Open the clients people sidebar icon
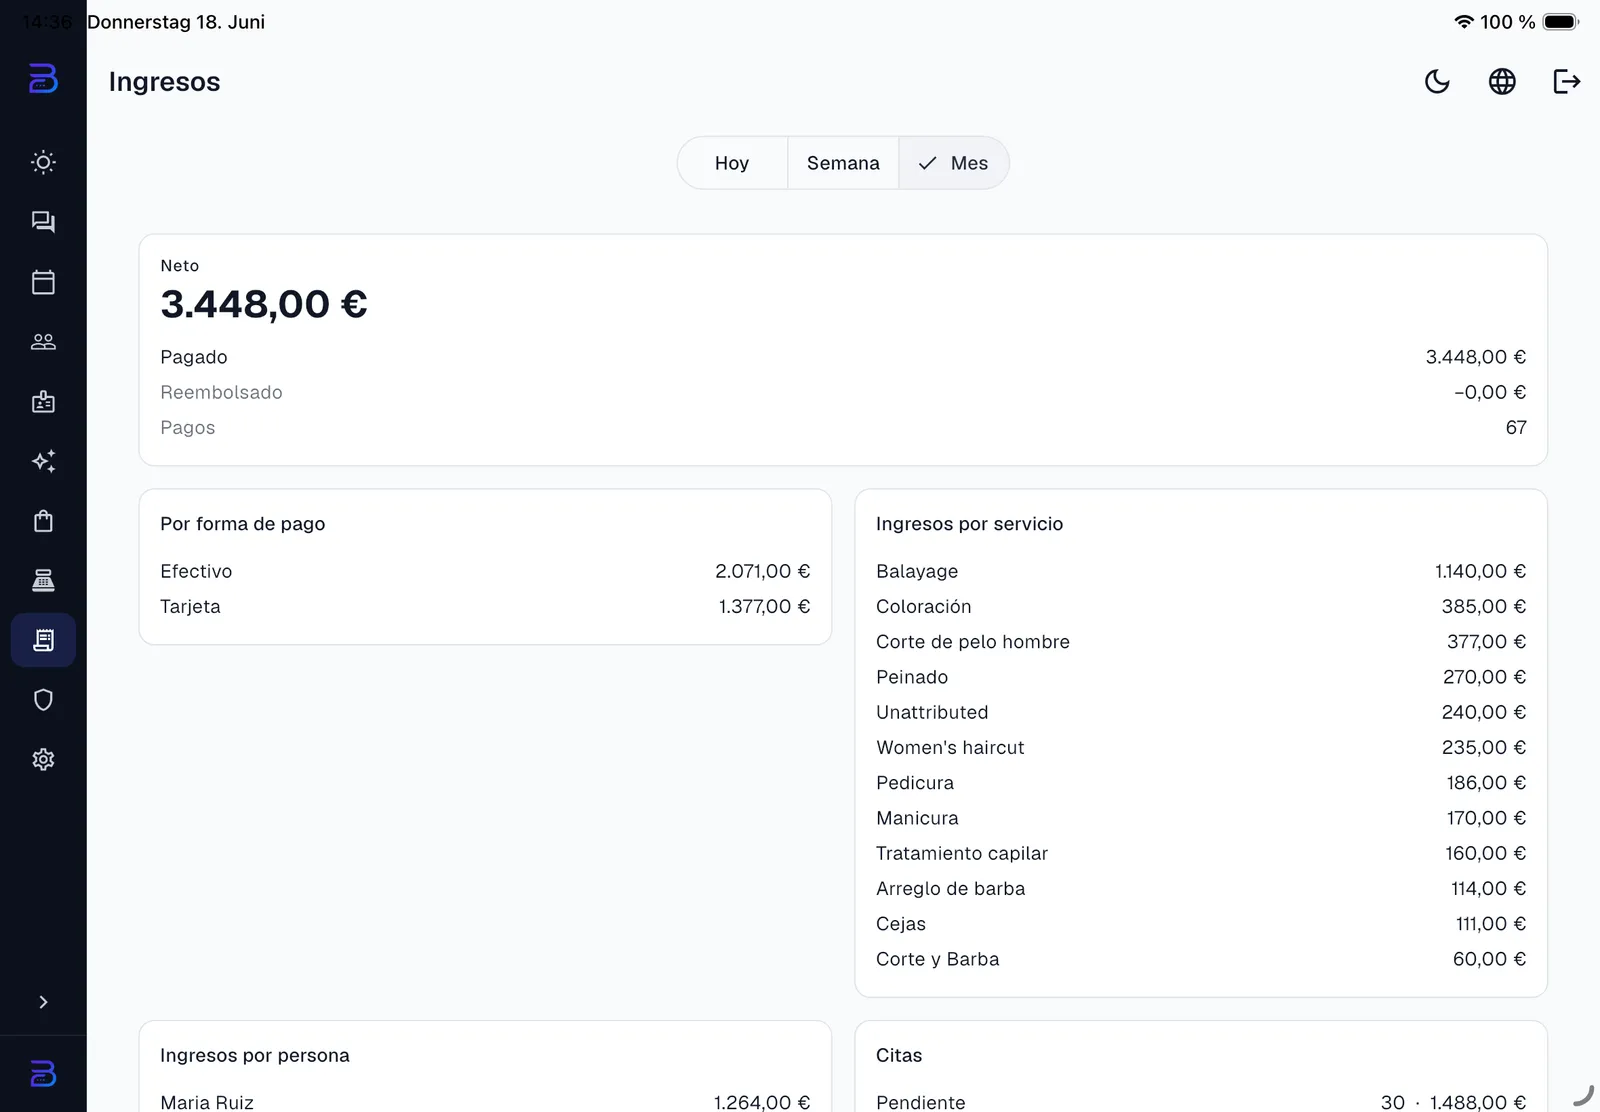The height and width of the screenshot is (1112, 1600). [x=43, y=342]
